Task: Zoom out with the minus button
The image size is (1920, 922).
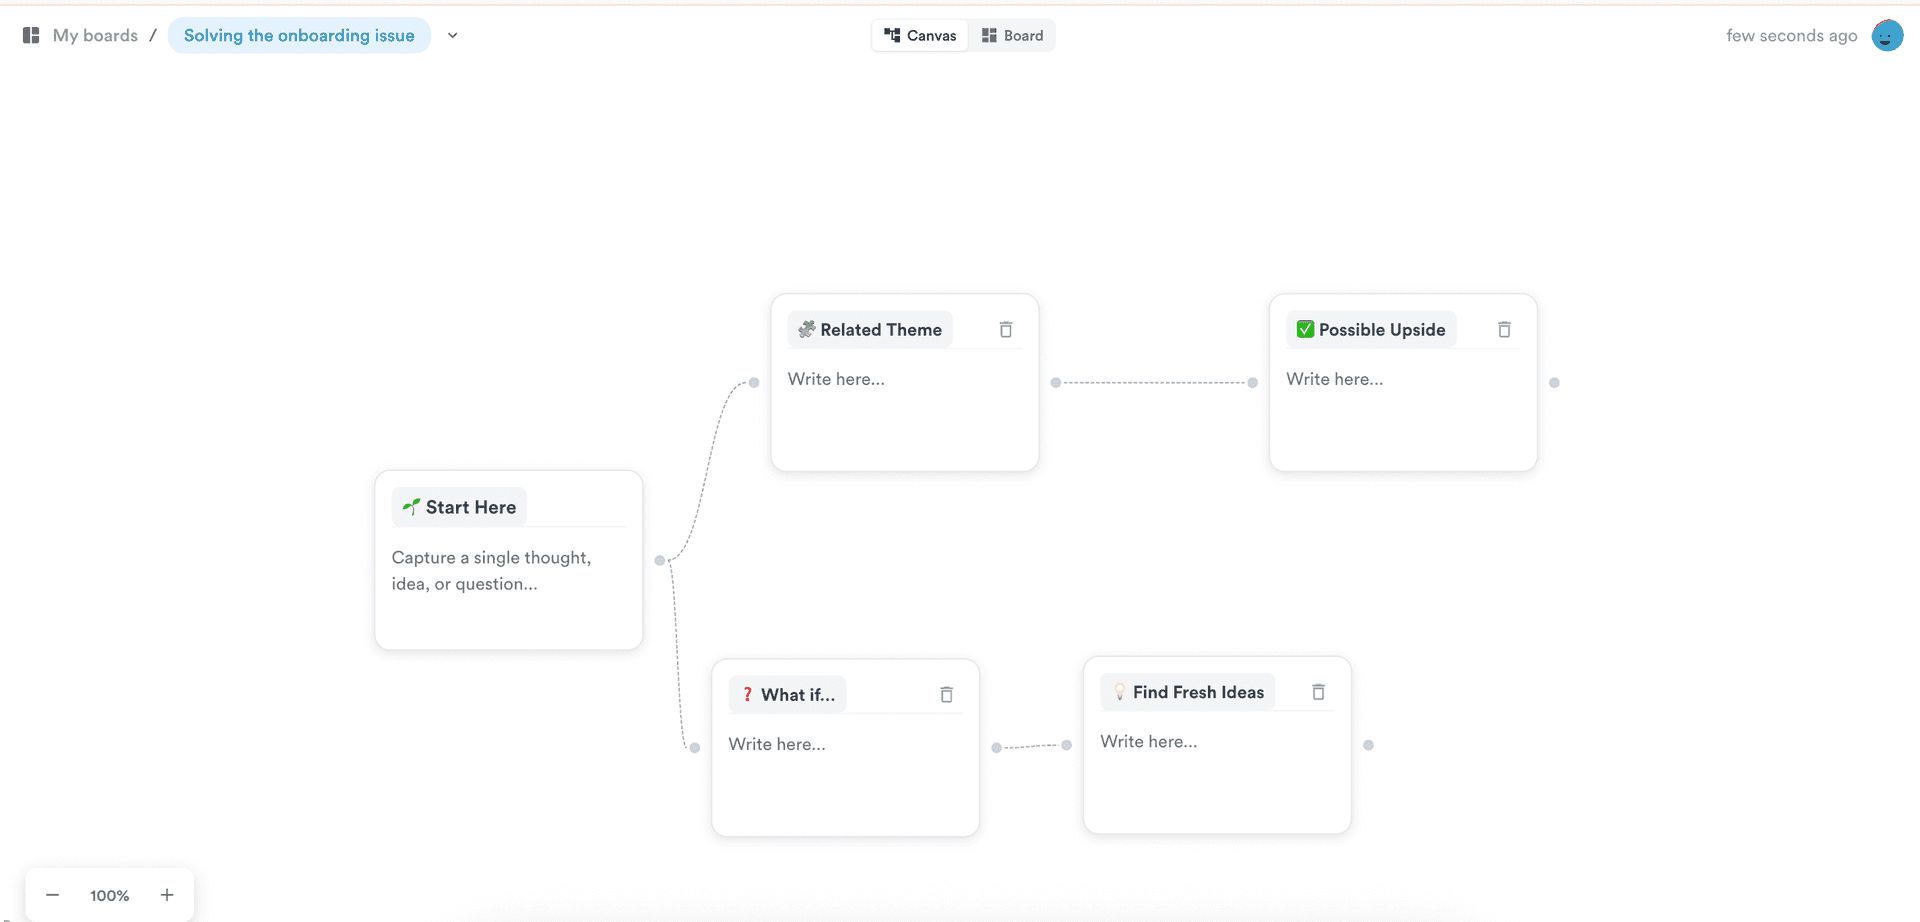Action: tap(53, 895)
